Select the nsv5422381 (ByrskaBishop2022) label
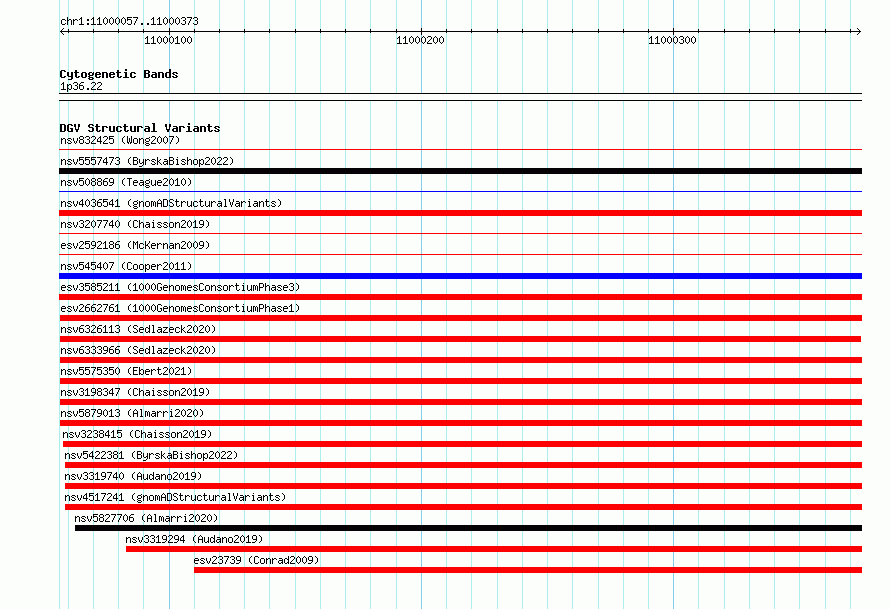Screen dimensions: 890x609 tap(151, 455)
